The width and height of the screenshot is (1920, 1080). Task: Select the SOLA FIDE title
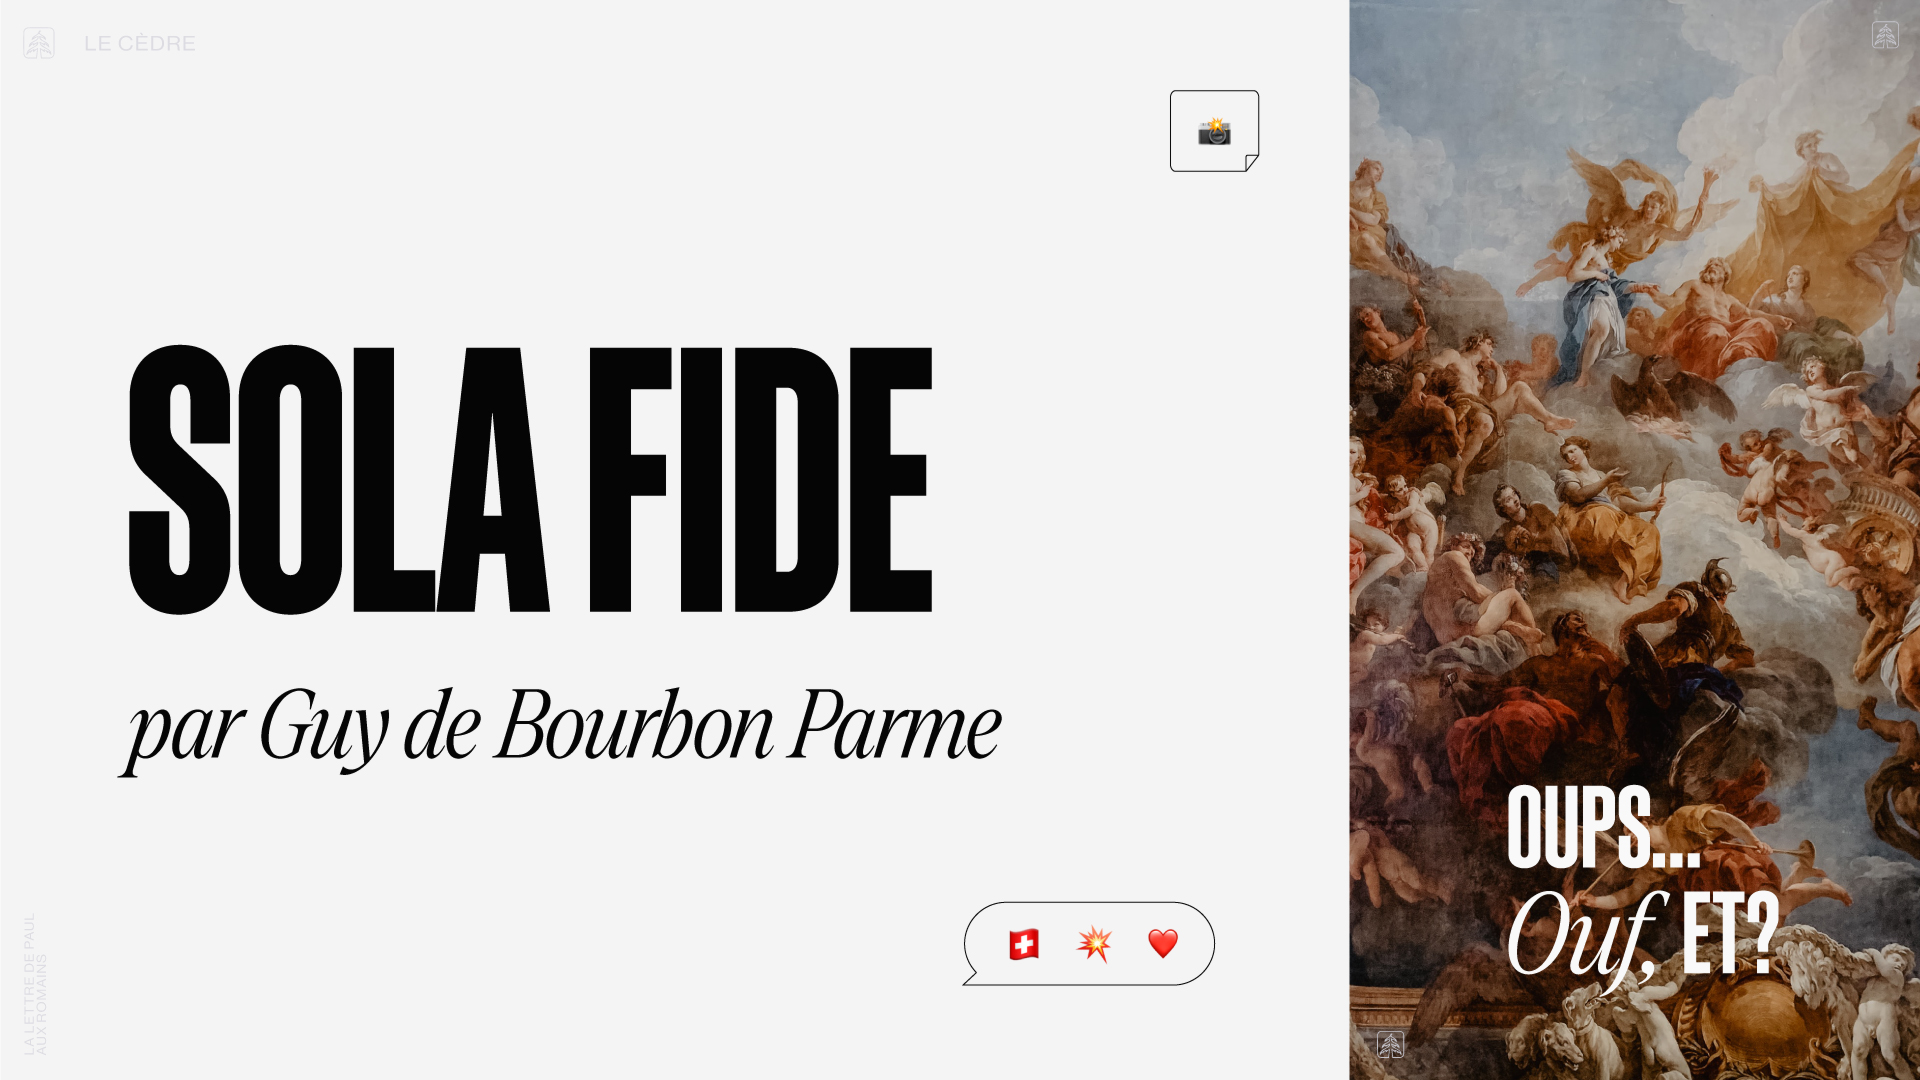[531, 480]
